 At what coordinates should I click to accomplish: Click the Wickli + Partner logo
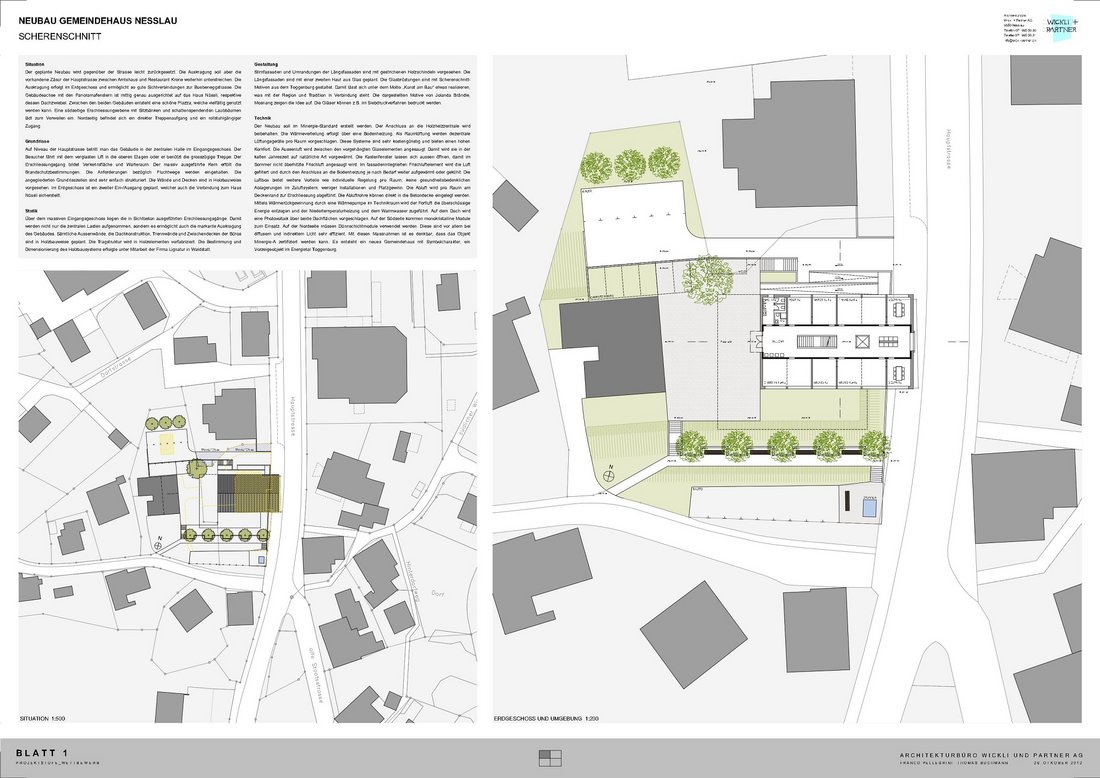(x=1061, y=25)
